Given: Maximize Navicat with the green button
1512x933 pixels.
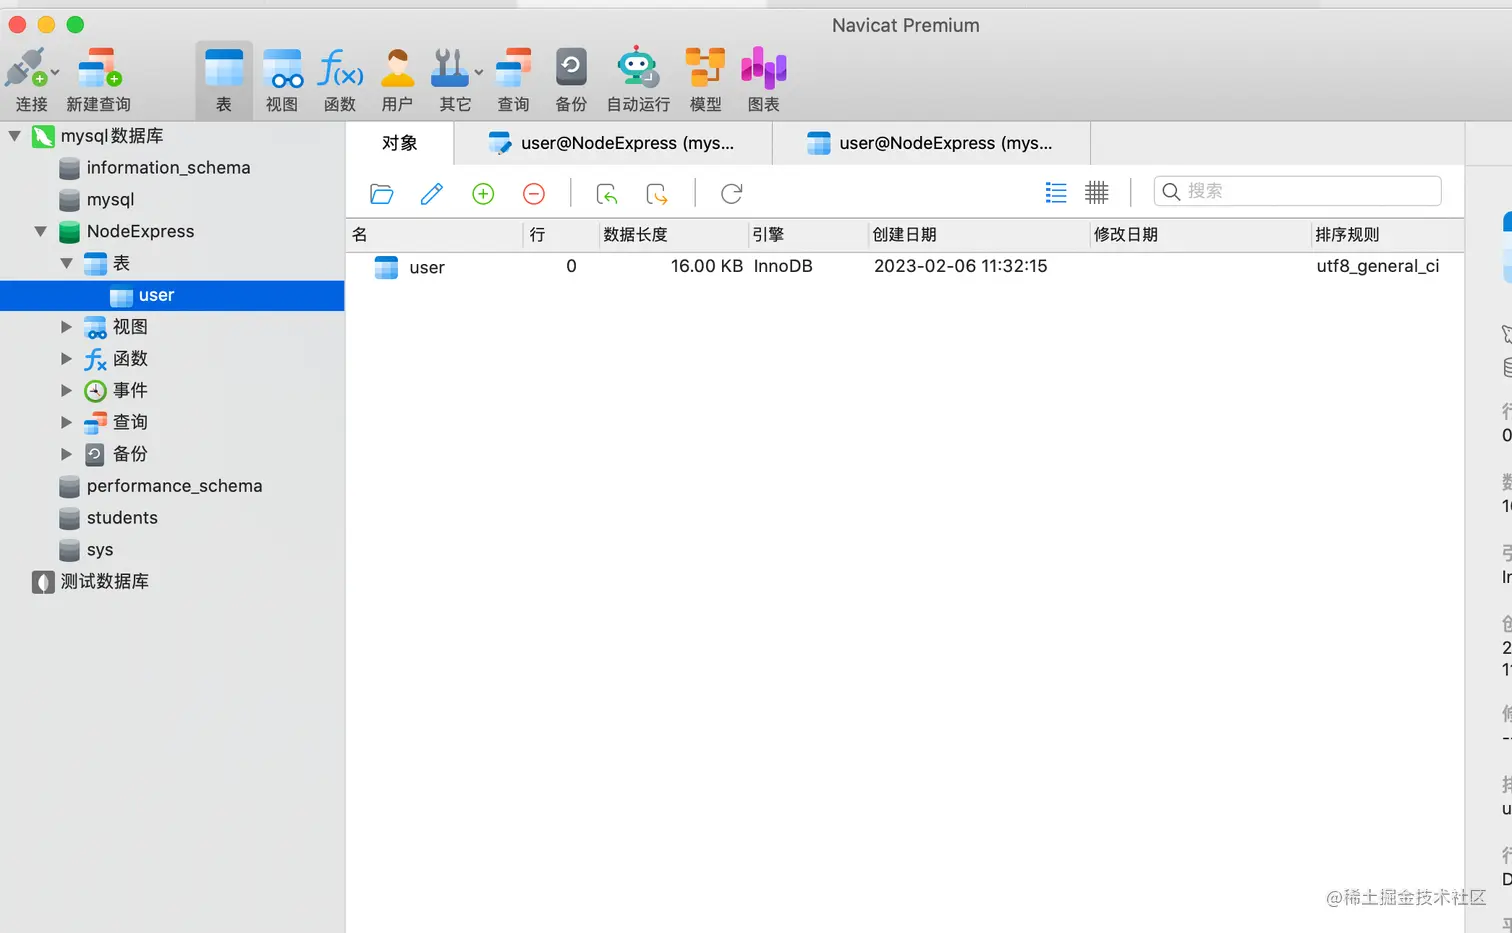Looking at the screenshot, I should [75, 24].
